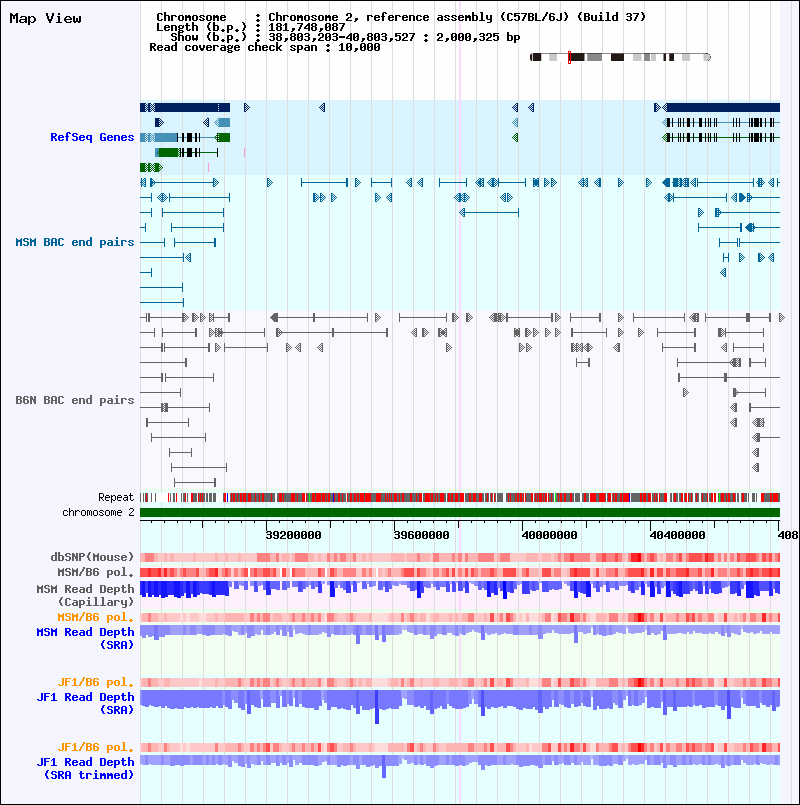Click the MSM Read Depth SRA histogram
800x805 pixels.
pyautogui.click(x=460, y=634)
